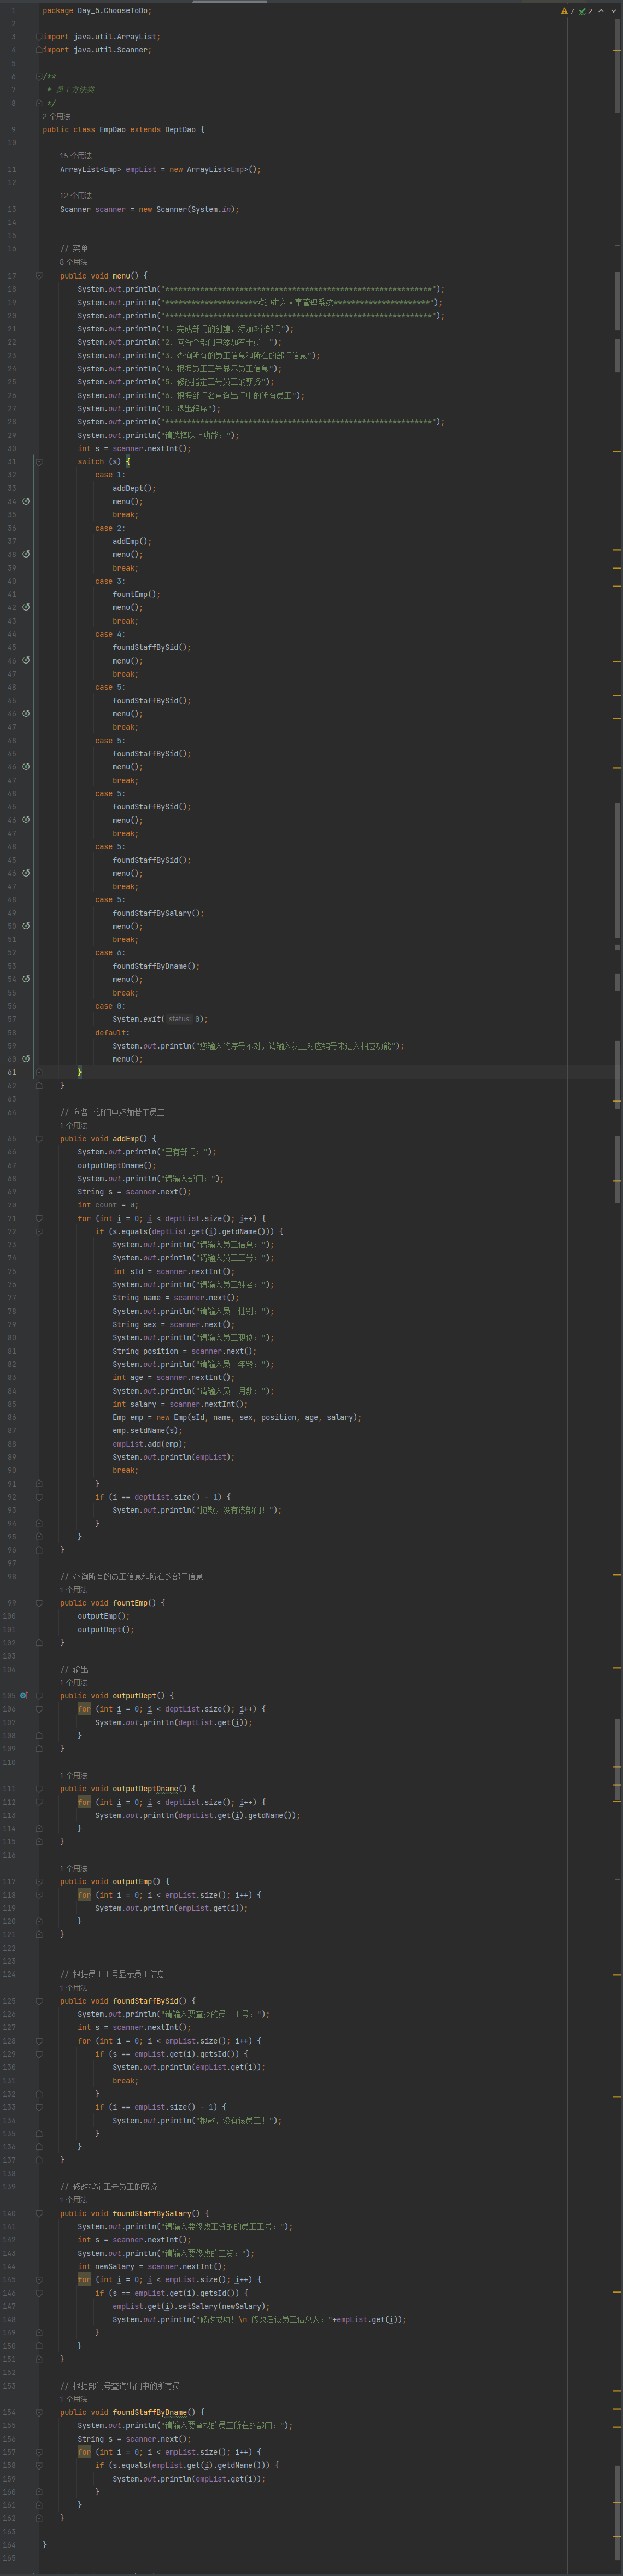Collapse the import statements block
623x2576 pixels.
[39, 37]
